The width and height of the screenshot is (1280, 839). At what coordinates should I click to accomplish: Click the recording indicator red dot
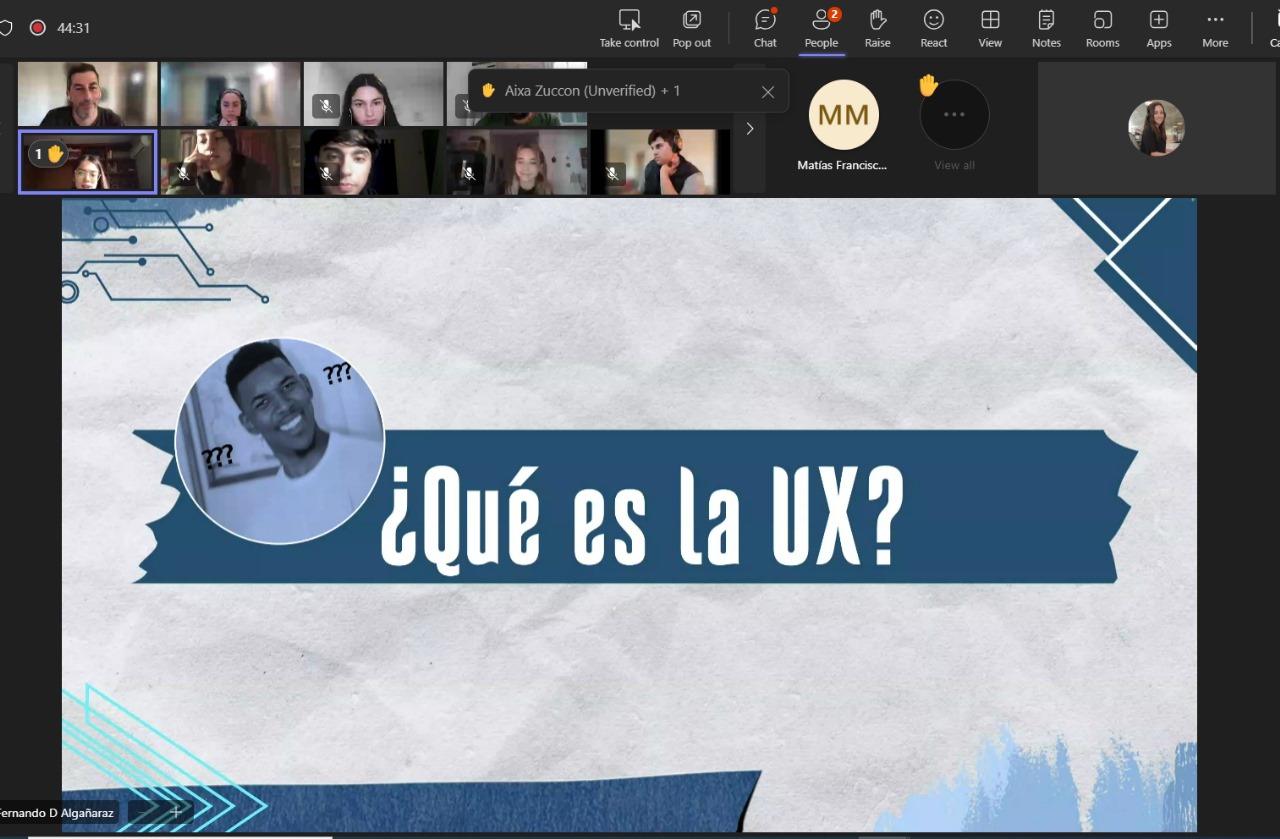pyautogui.click(x=38, y=28)
